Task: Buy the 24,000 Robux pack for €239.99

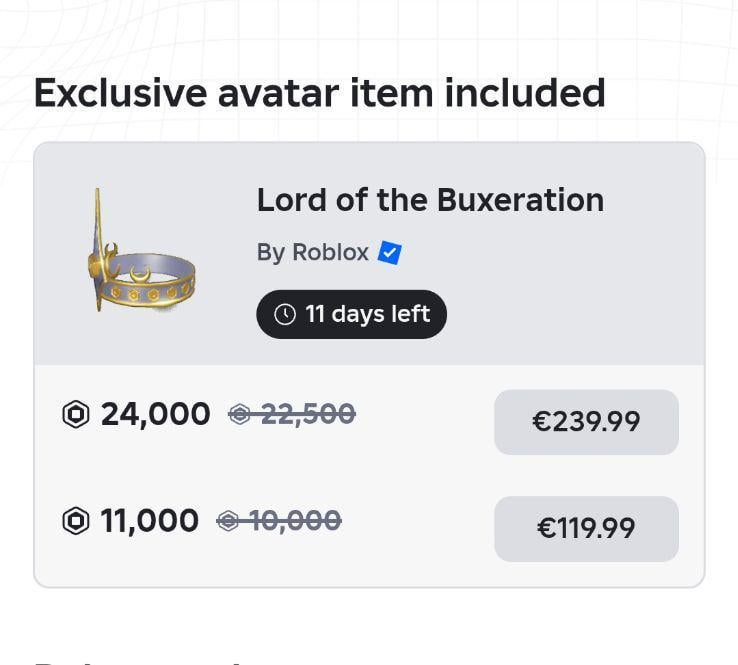Action: 586,421
